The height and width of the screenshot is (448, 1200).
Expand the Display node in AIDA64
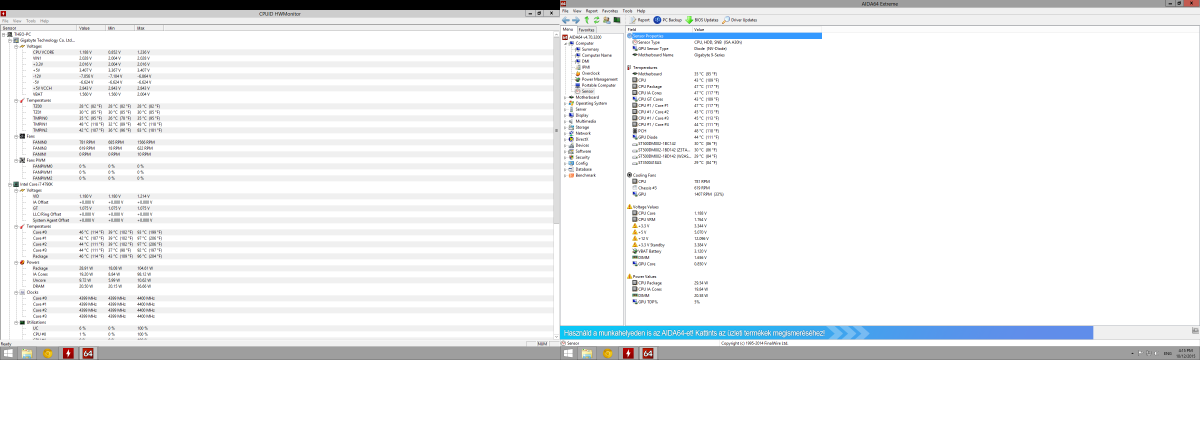566,115
